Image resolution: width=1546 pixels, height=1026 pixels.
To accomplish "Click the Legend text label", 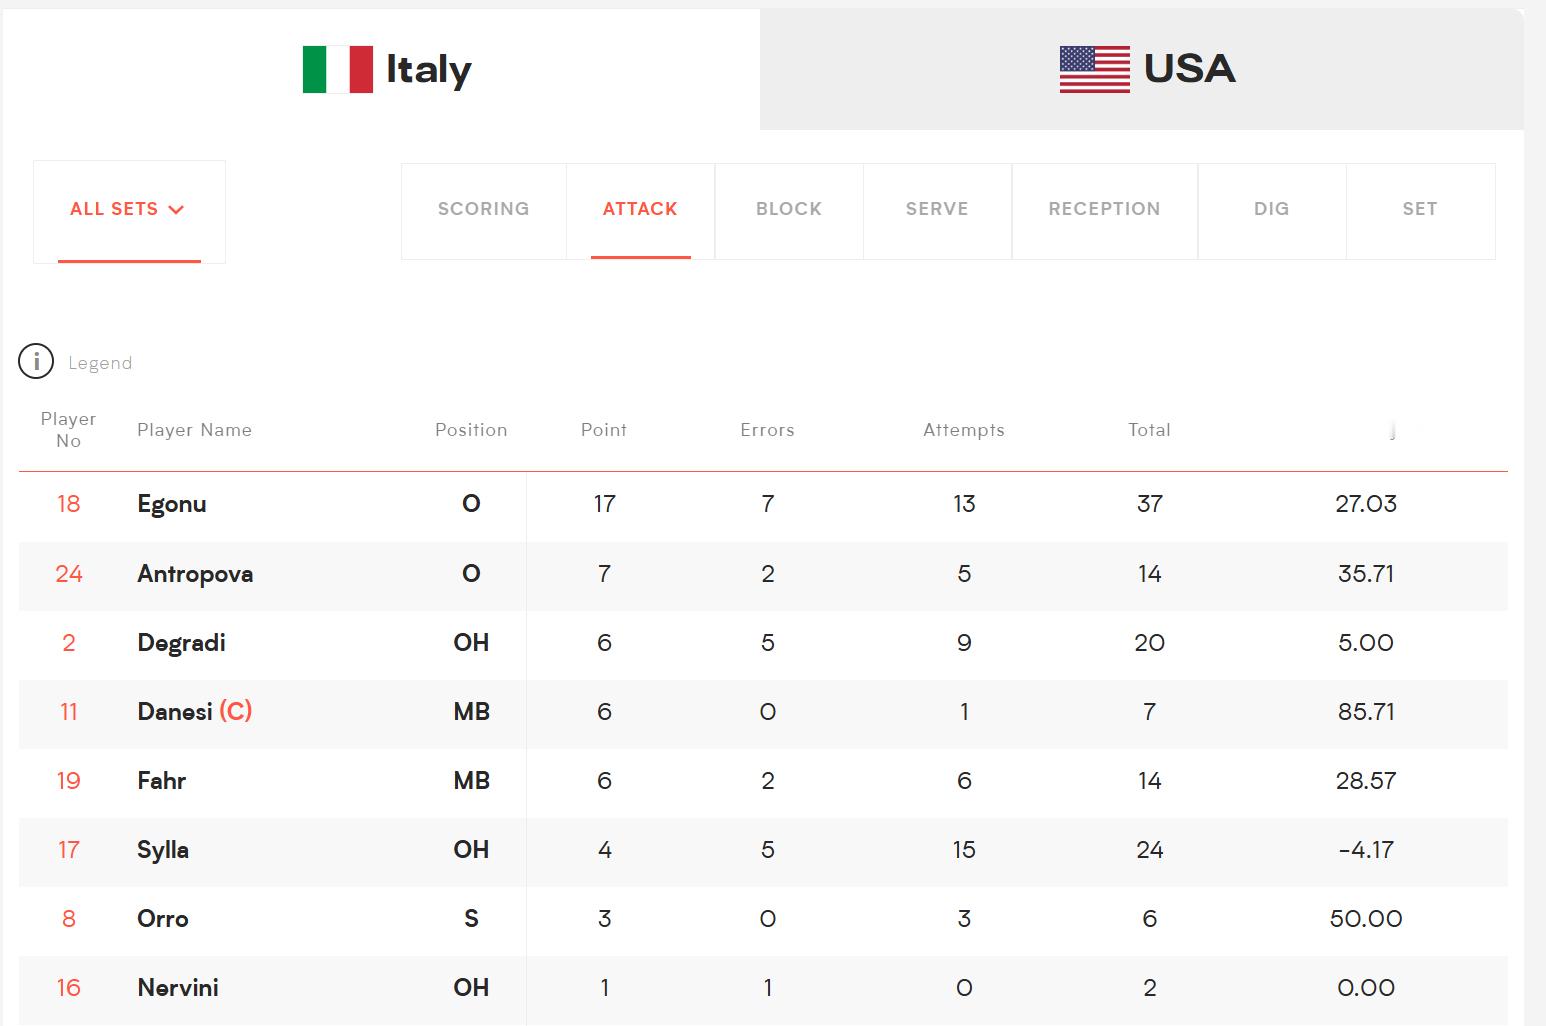I will [x=100, y=363].
